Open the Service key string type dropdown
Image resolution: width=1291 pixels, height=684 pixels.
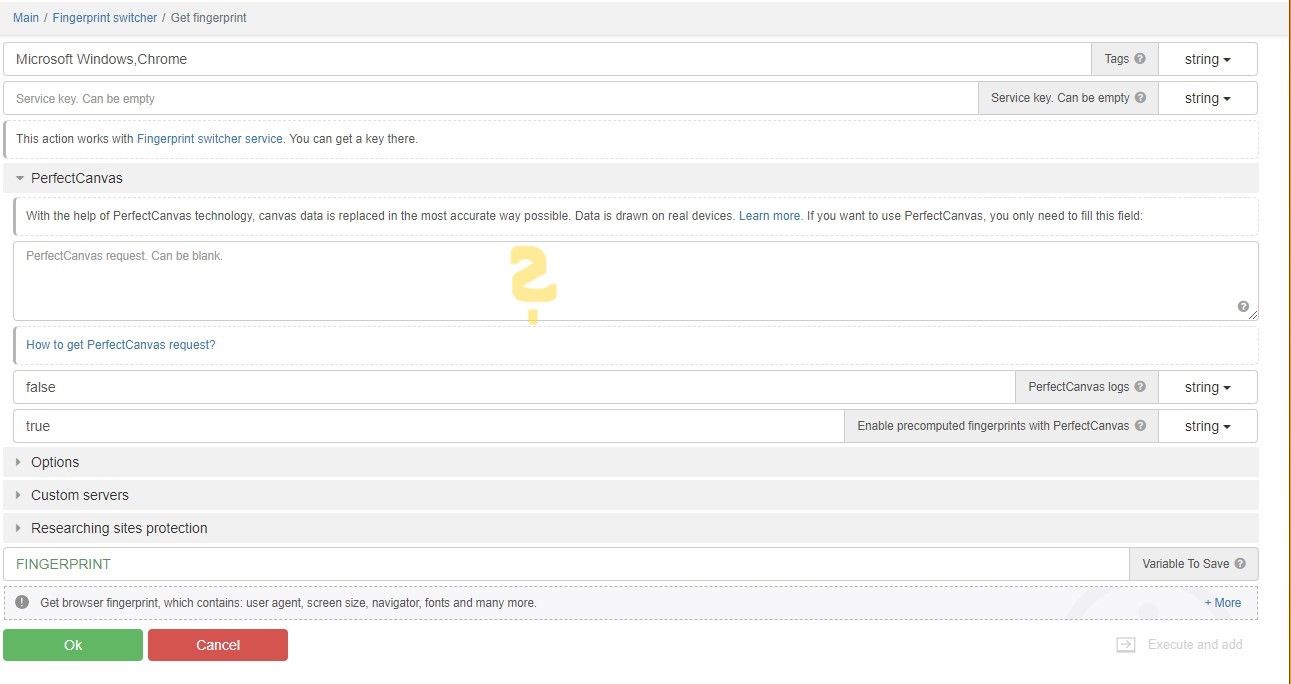[1207, 98]
